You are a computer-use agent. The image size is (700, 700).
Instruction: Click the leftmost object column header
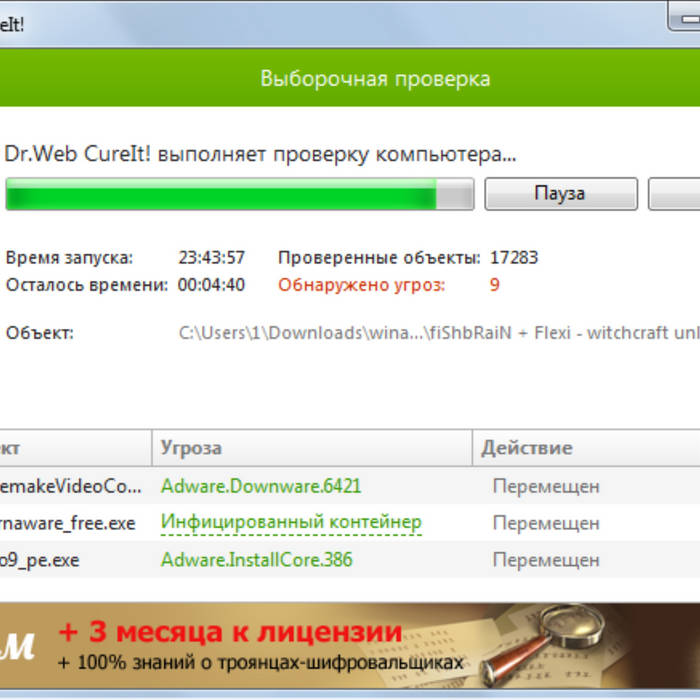click(x=70, y=448)
